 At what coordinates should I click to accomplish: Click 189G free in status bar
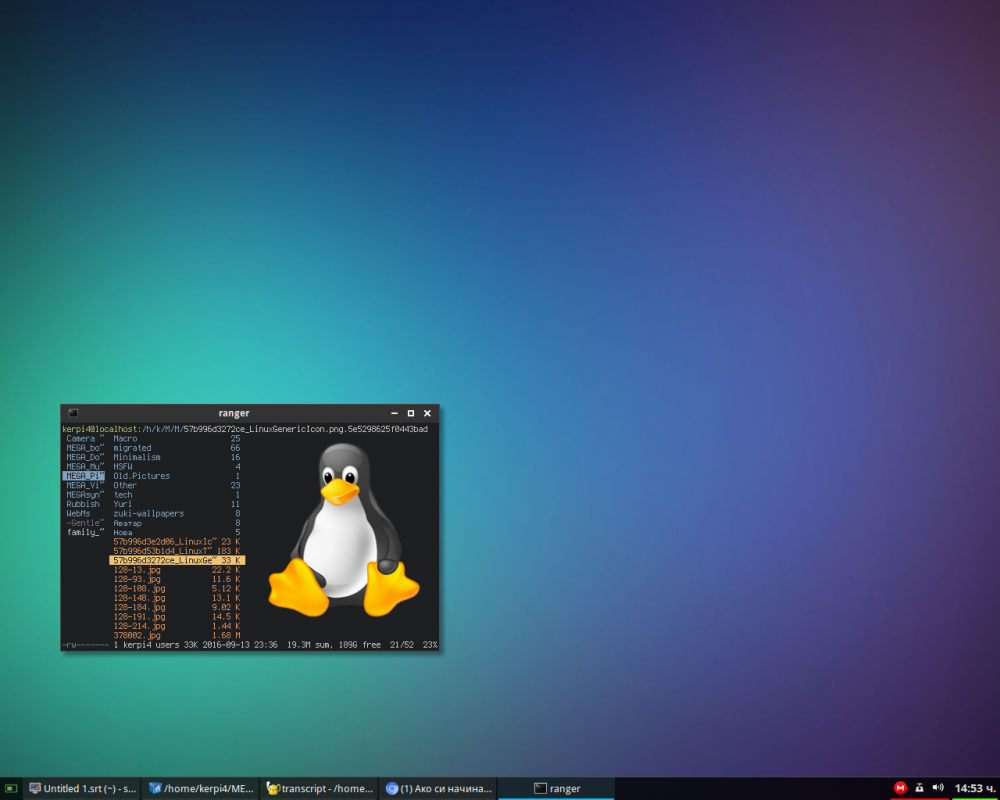click(360, 645)
